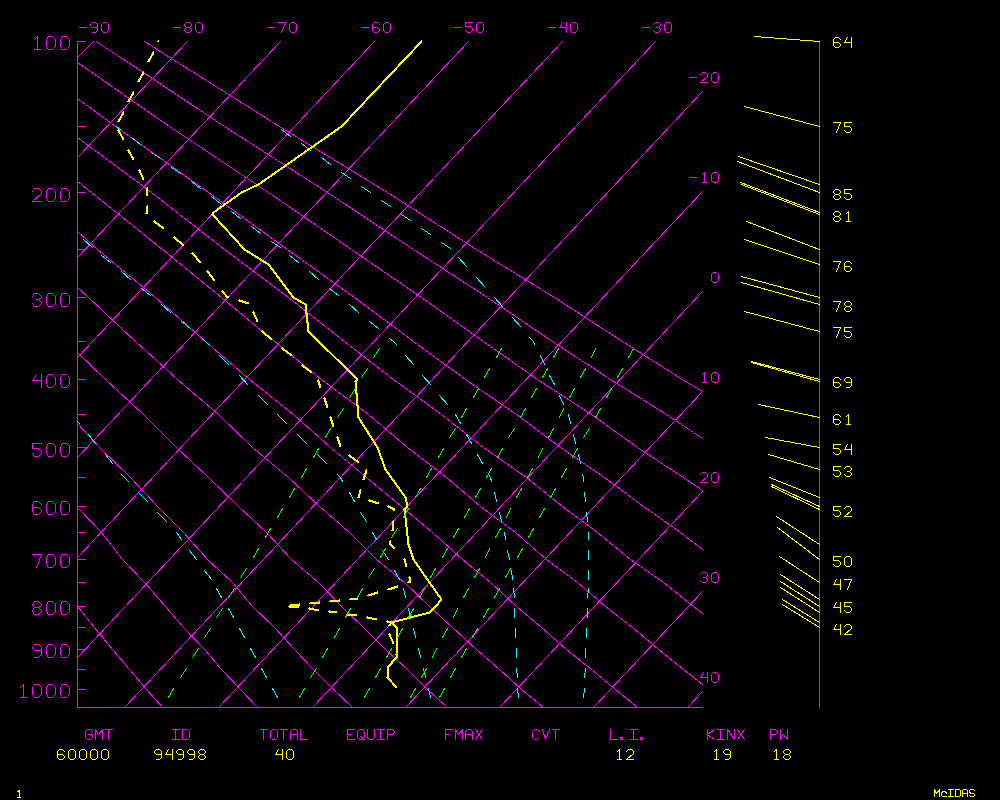1000x800 pixels.
Task: Select the TOTAL index header
Action: (x=284, y=735)
